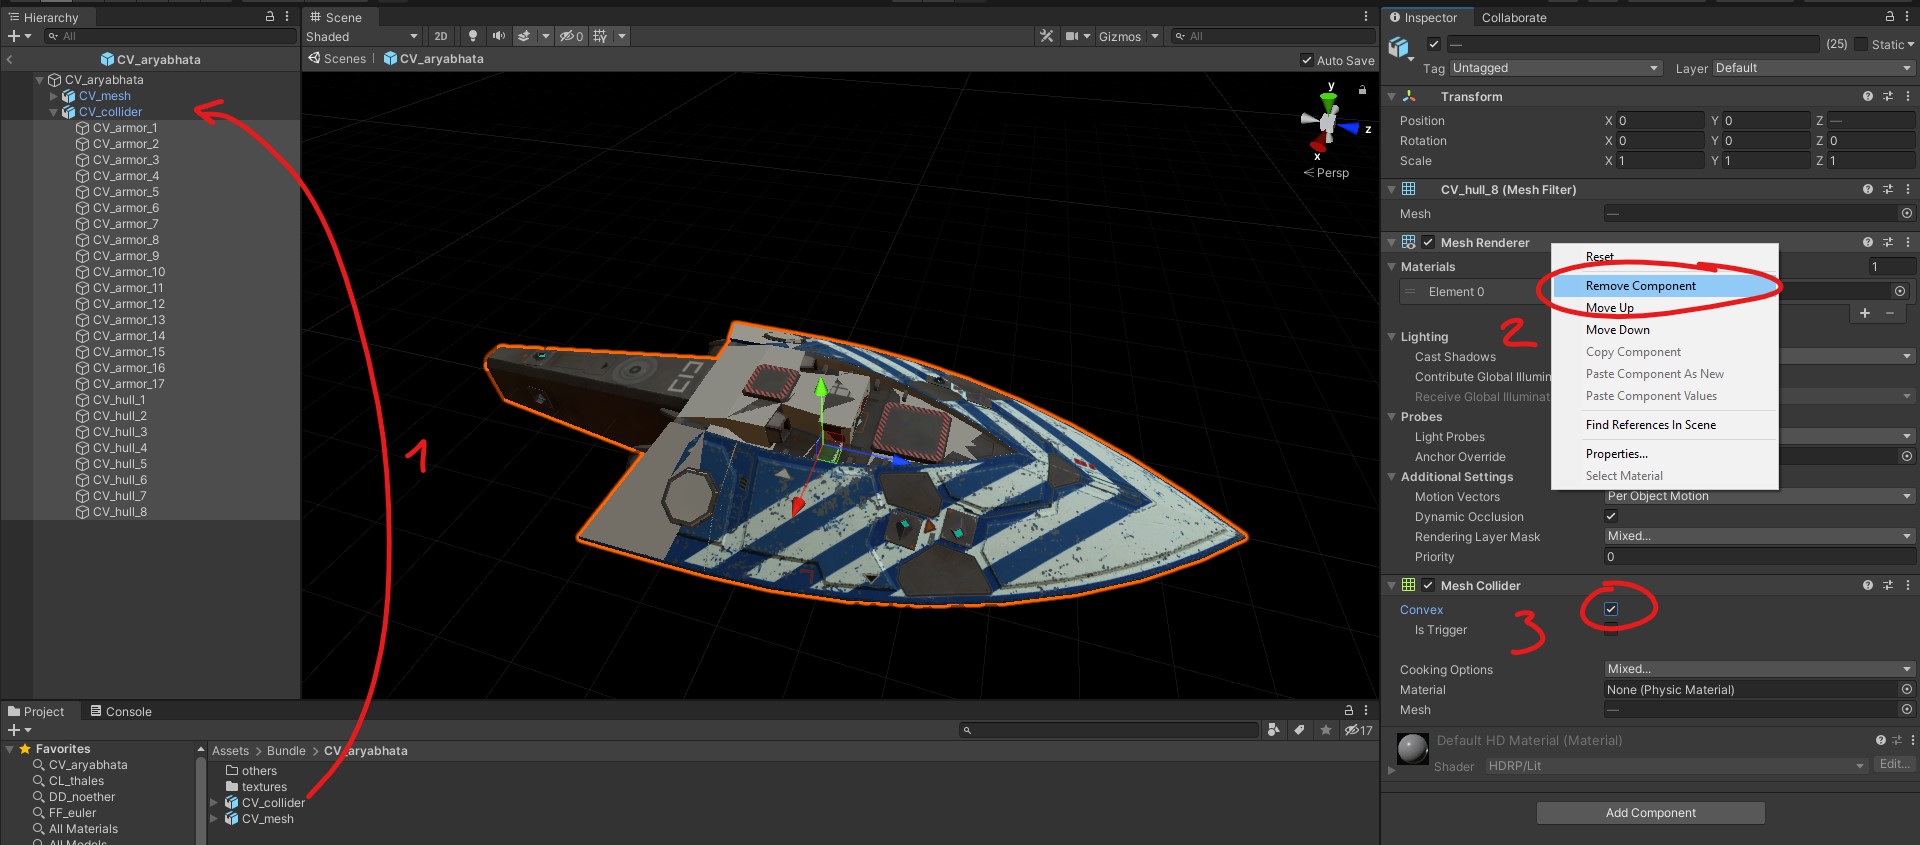Open Mesh Collider preset selector icon

[x=1888, y=585]
